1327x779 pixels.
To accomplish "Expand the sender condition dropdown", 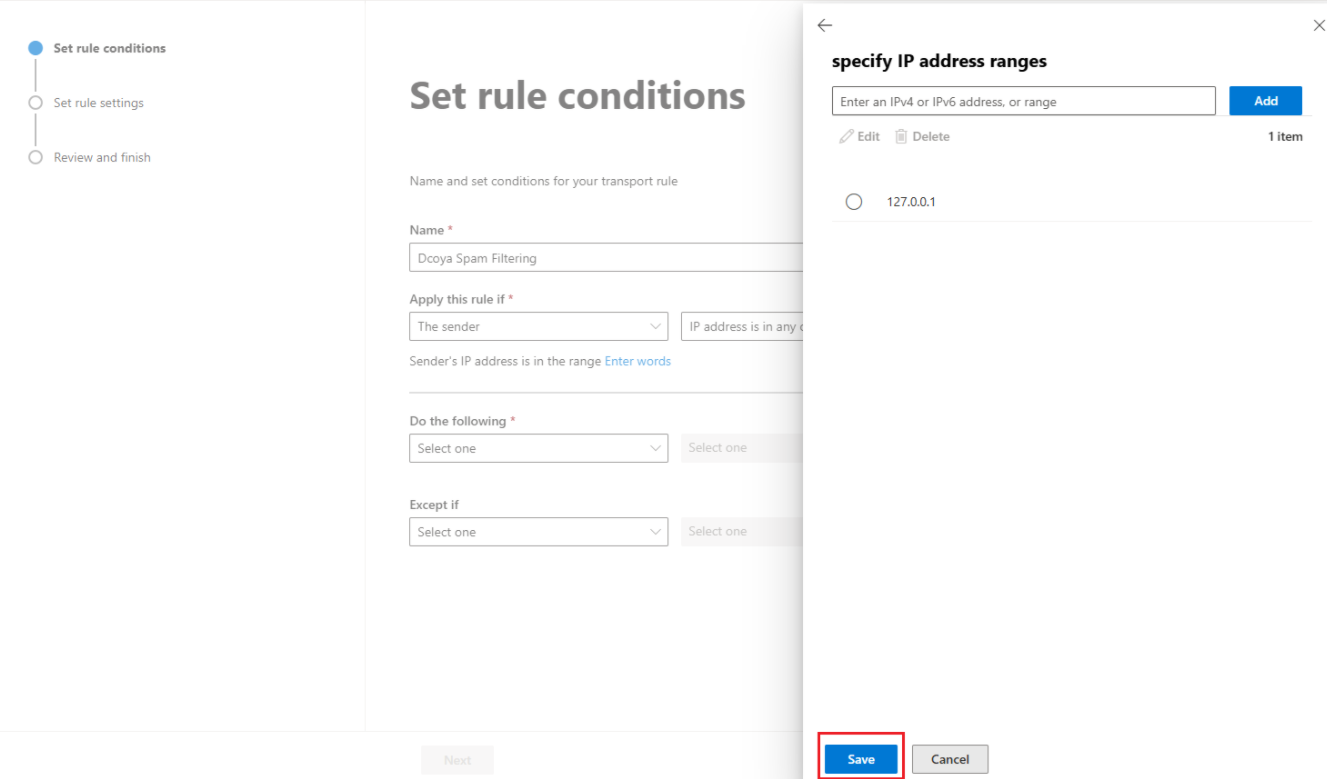I will pyautogui.click(x=539, y=327).
